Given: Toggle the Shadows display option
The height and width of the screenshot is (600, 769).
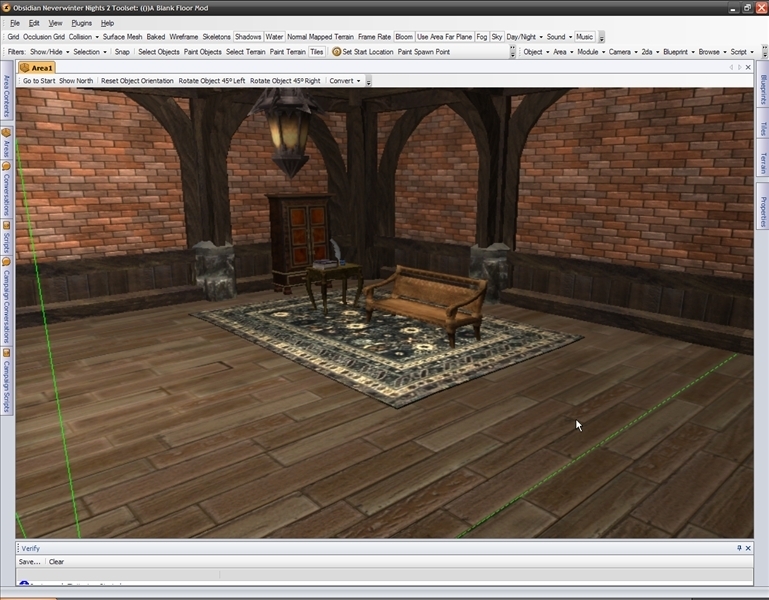Looking at the screenshot, I should tap(248, 37).
